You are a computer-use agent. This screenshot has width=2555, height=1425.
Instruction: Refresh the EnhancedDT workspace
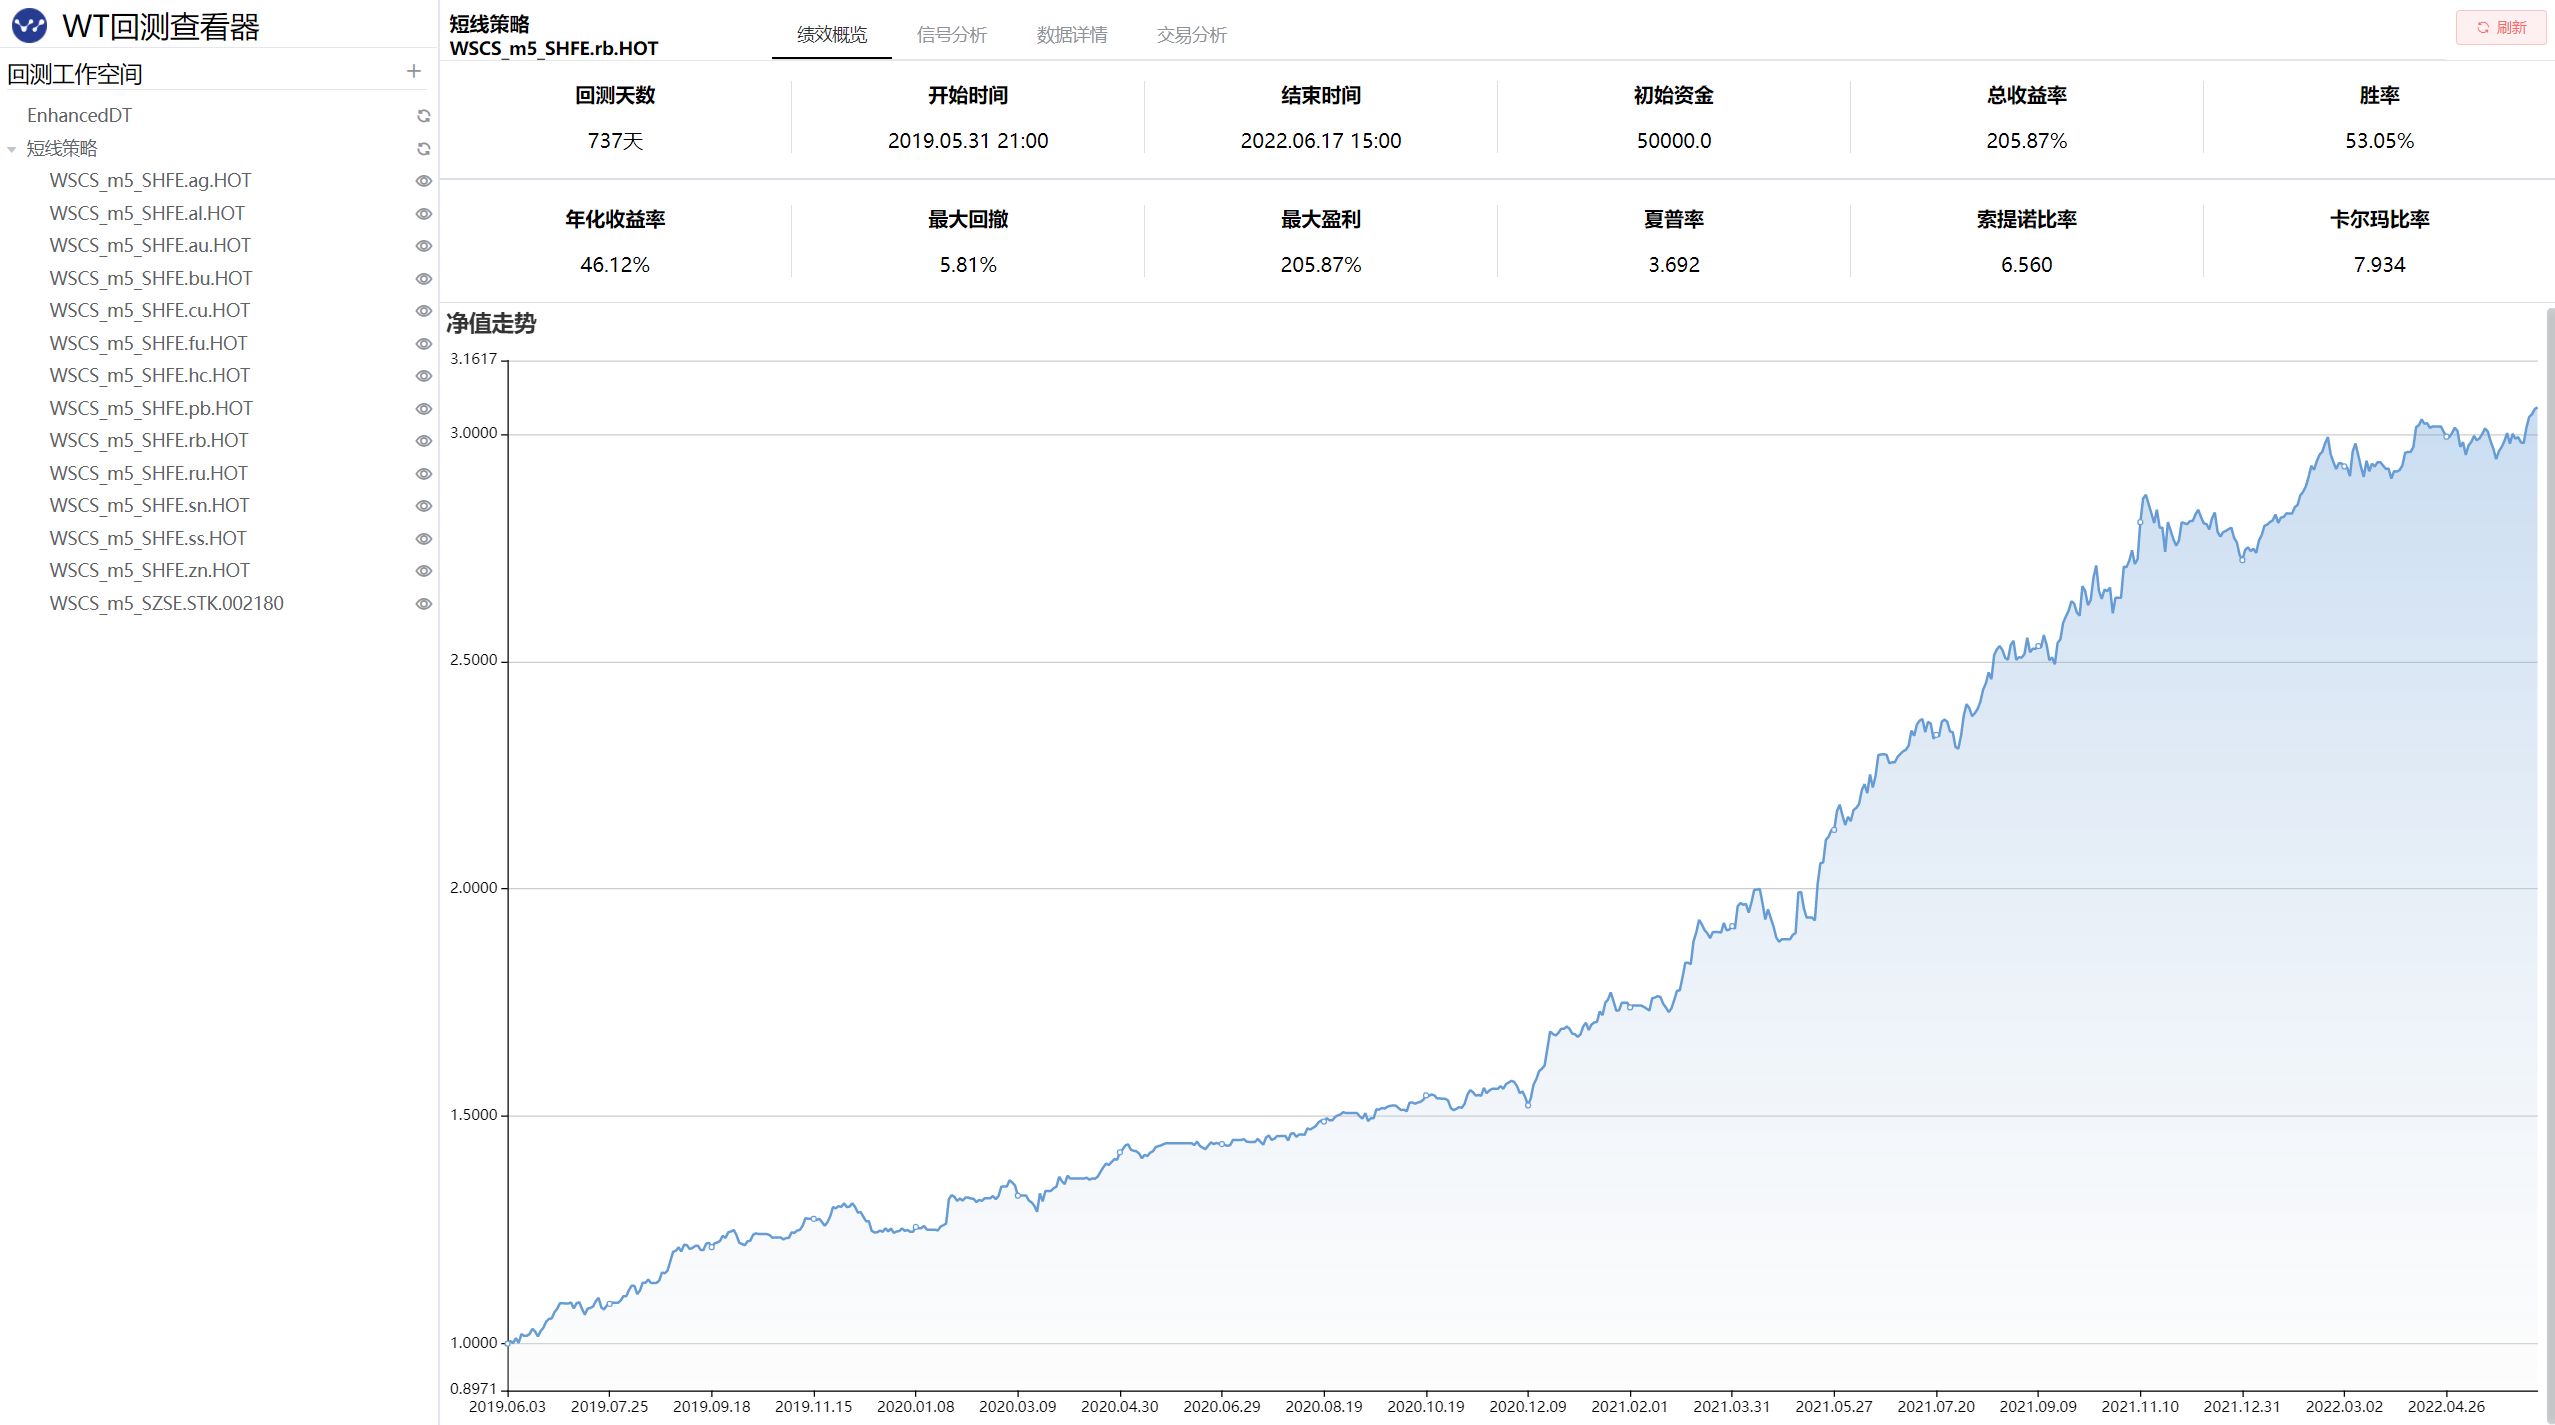(x=424, y=116)
